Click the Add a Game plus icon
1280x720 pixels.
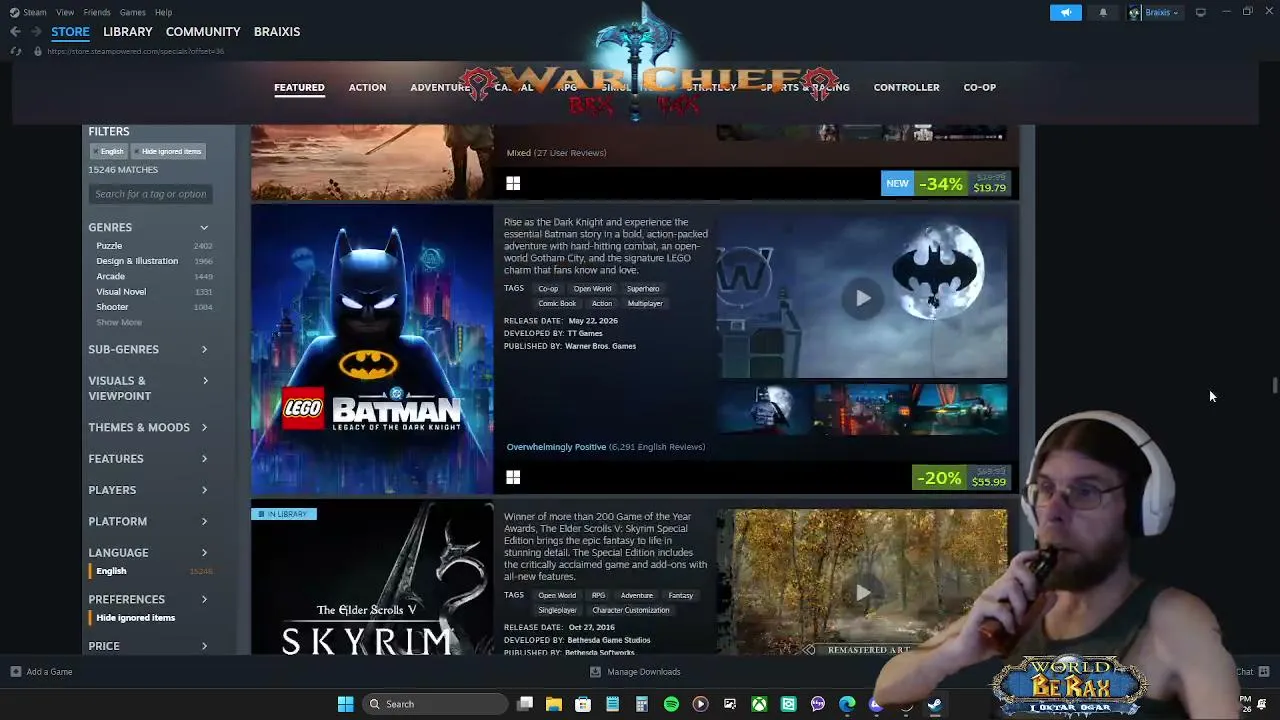16,672
